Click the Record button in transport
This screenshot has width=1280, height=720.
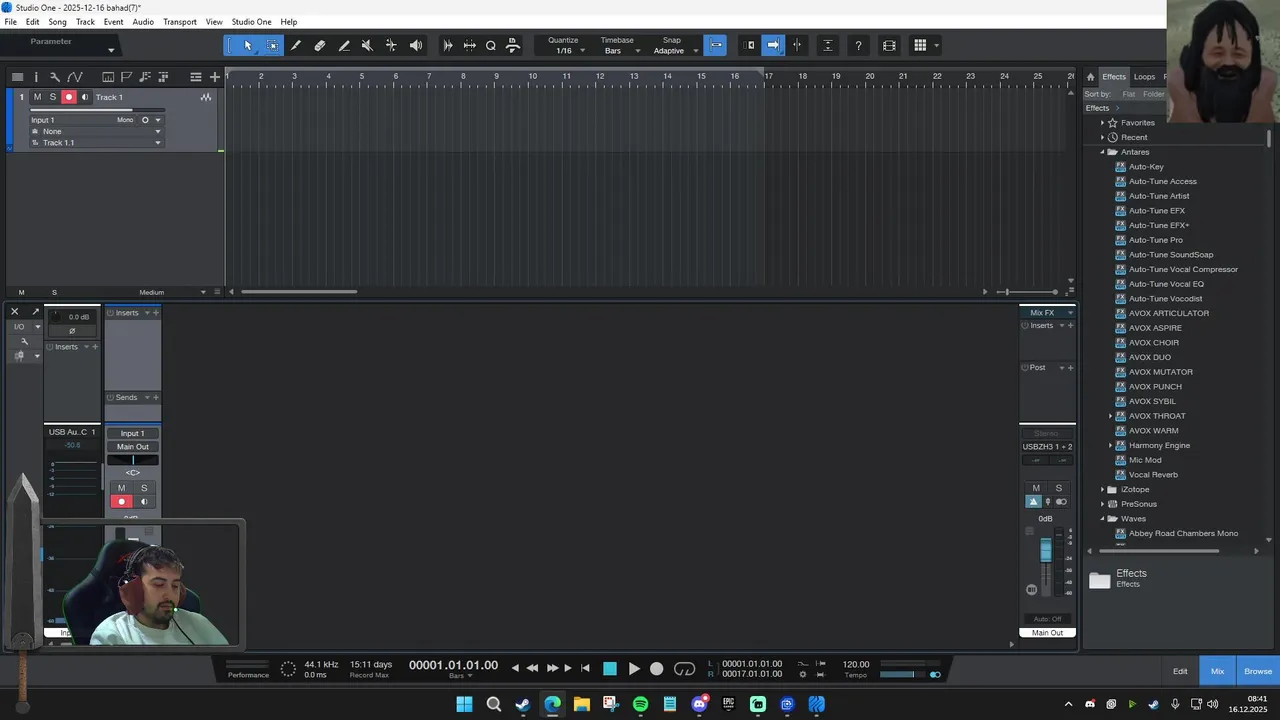(x=657, y=669)
